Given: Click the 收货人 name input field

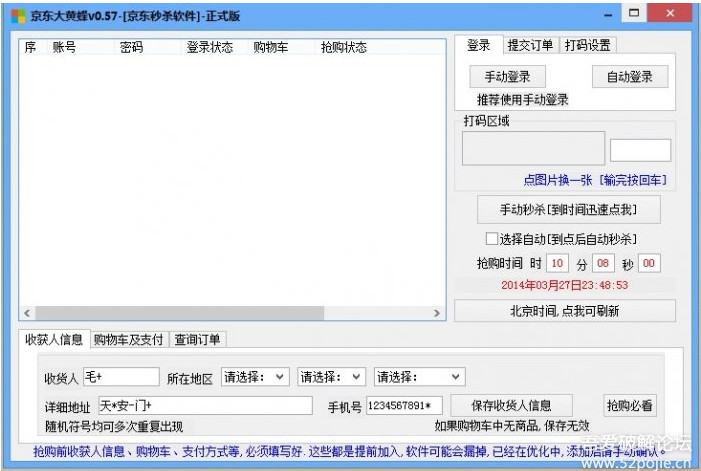Looking at the screenshot, I should pos(121,377).
